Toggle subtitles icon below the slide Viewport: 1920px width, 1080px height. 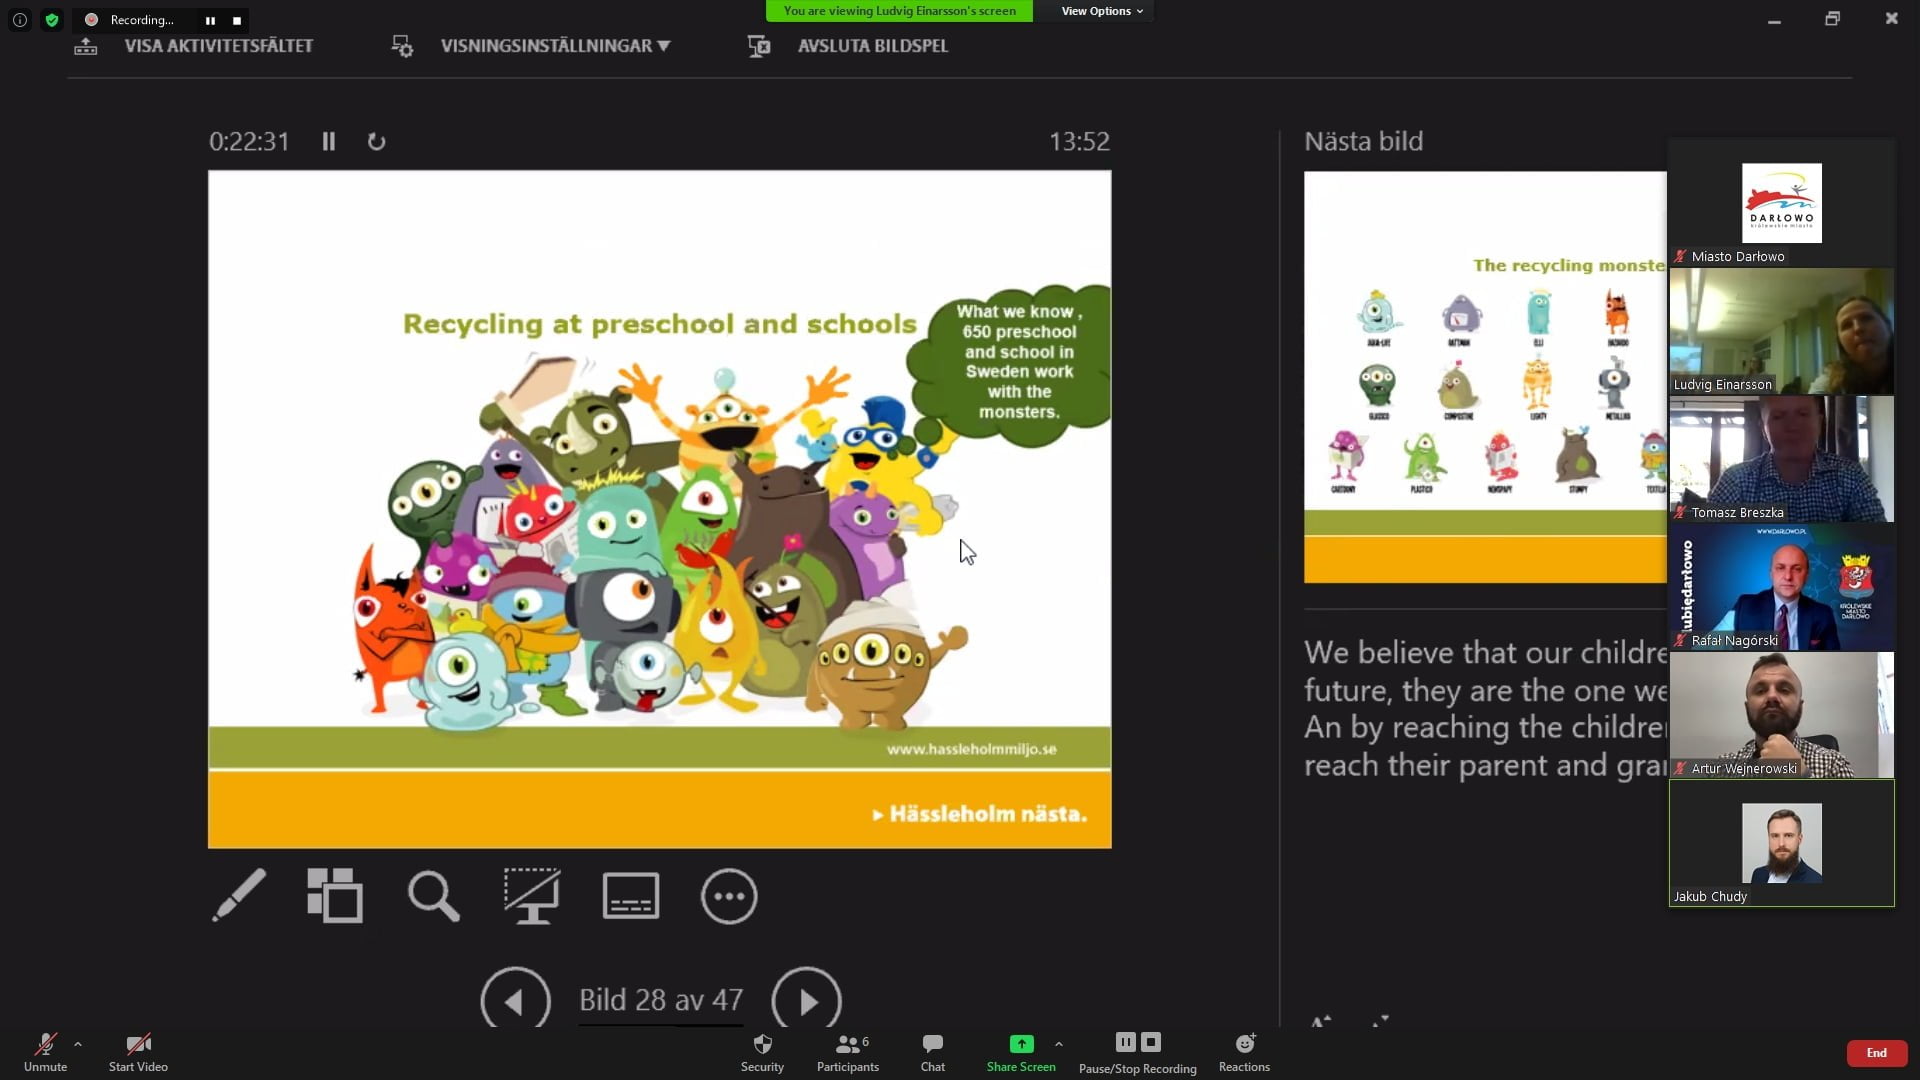[x=630, y=895]
